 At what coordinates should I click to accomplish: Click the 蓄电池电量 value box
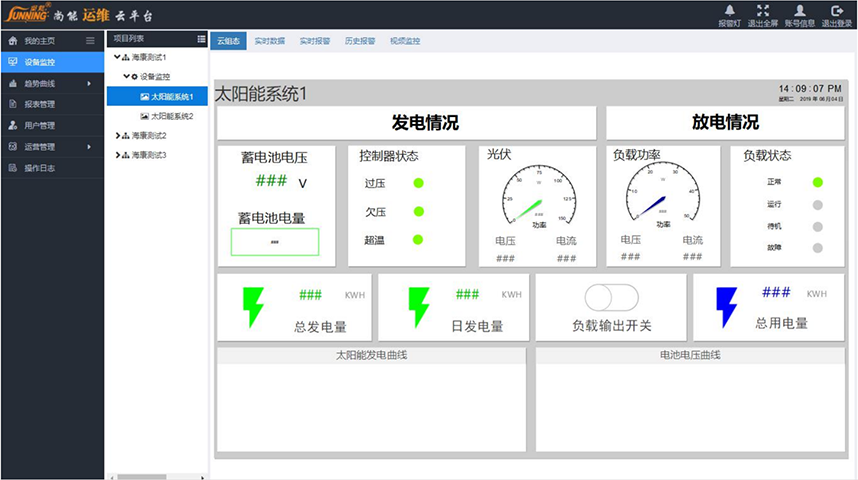tap(275, 242)
